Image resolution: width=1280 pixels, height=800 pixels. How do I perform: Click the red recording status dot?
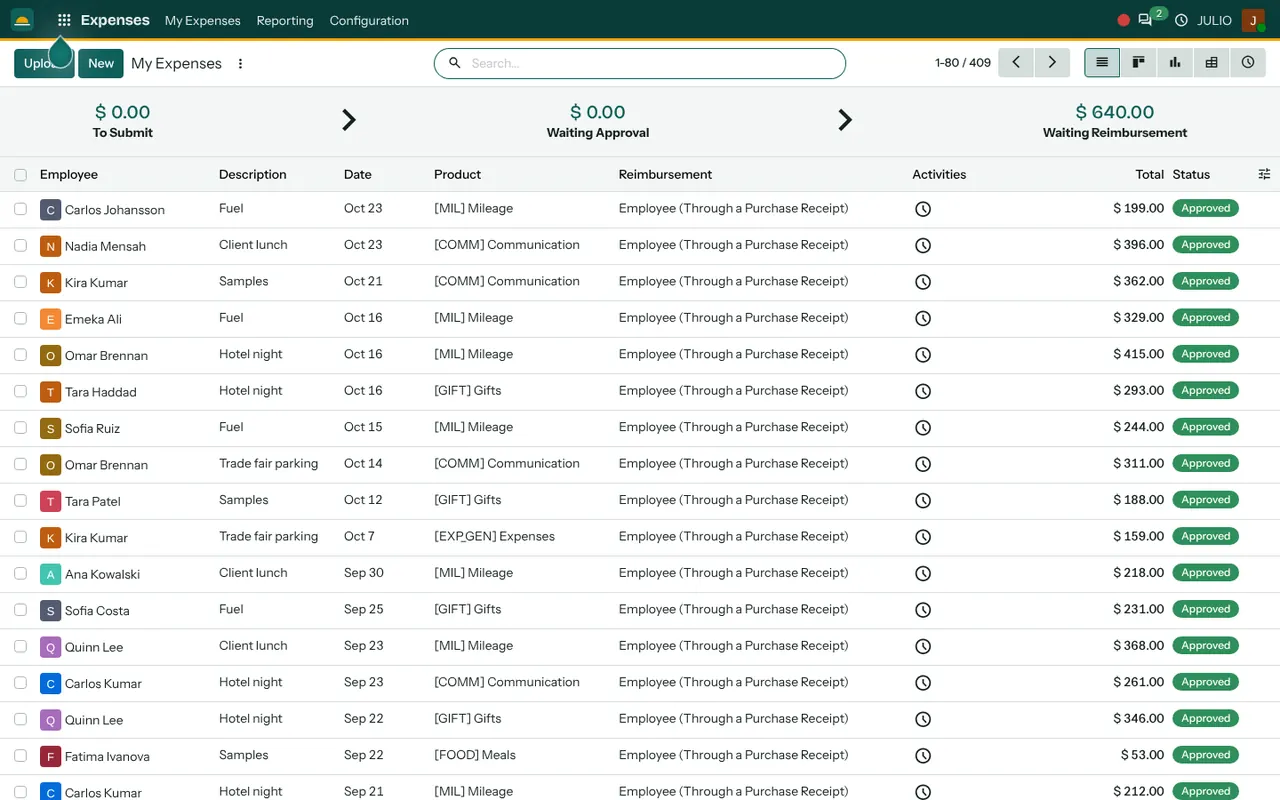pyautogui.click(x=1123, y=20)
